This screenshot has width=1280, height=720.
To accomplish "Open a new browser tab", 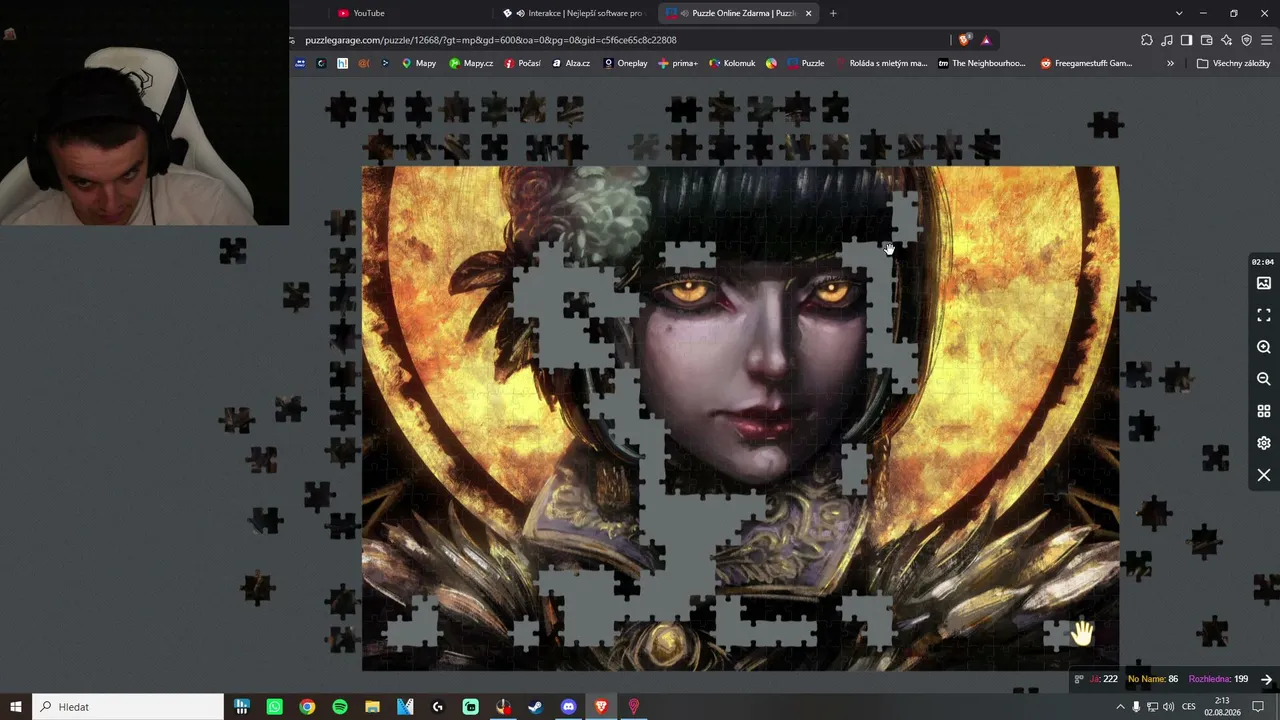I will [x=833, y=13].
